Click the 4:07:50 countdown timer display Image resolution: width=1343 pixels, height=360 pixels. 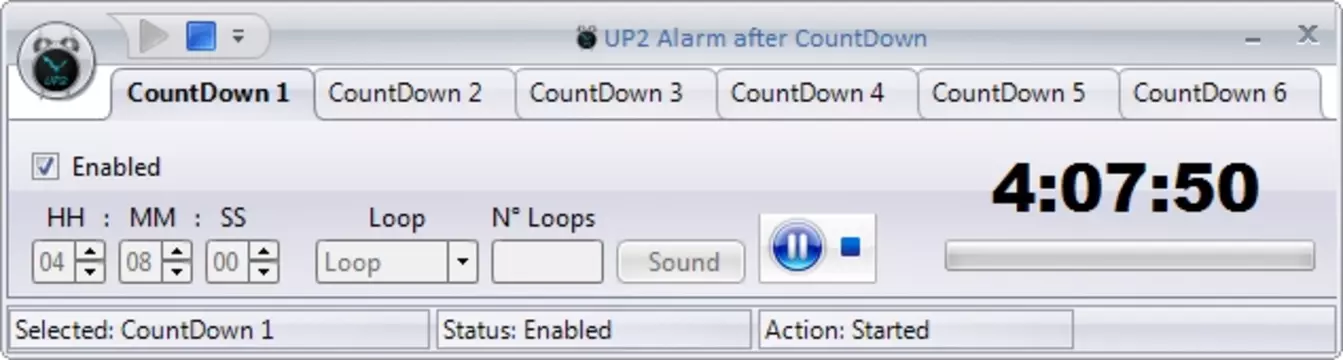coord(1125,188)
